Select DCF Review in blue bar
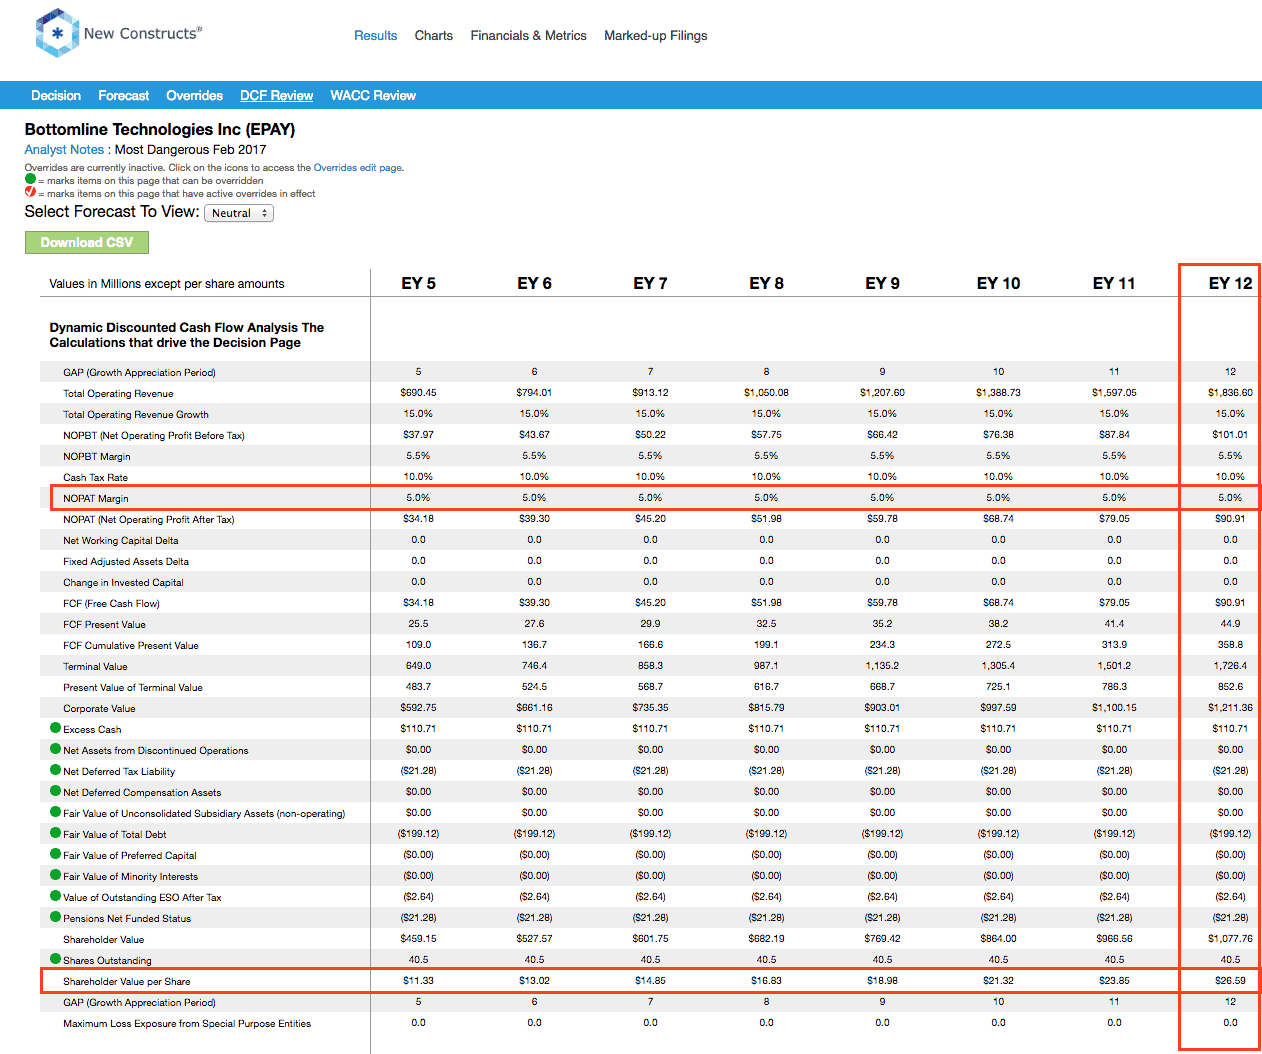The width and height of the screenshot is (1262, 1054). (x=277, y=95)
